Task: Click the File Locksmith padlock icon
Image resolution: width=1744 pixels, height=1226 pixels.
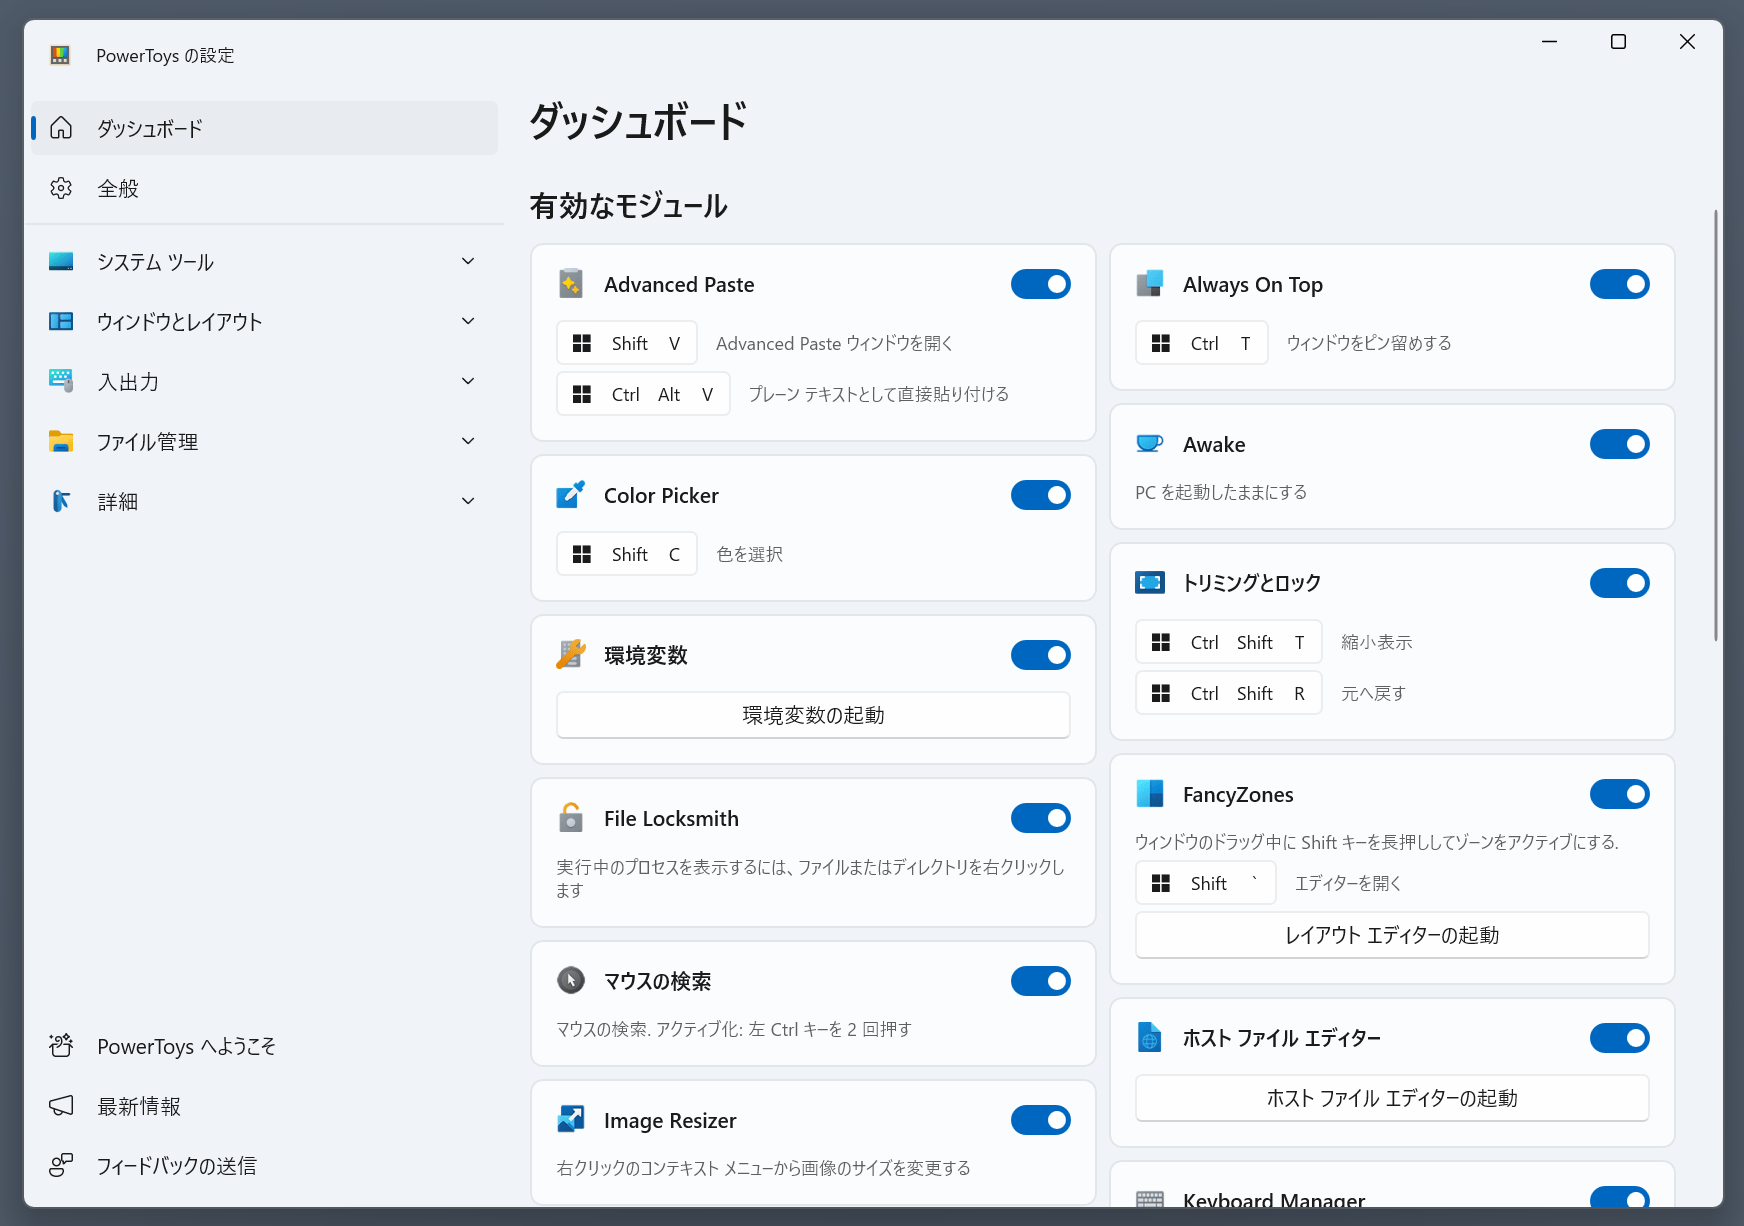Action: [571, 818]
